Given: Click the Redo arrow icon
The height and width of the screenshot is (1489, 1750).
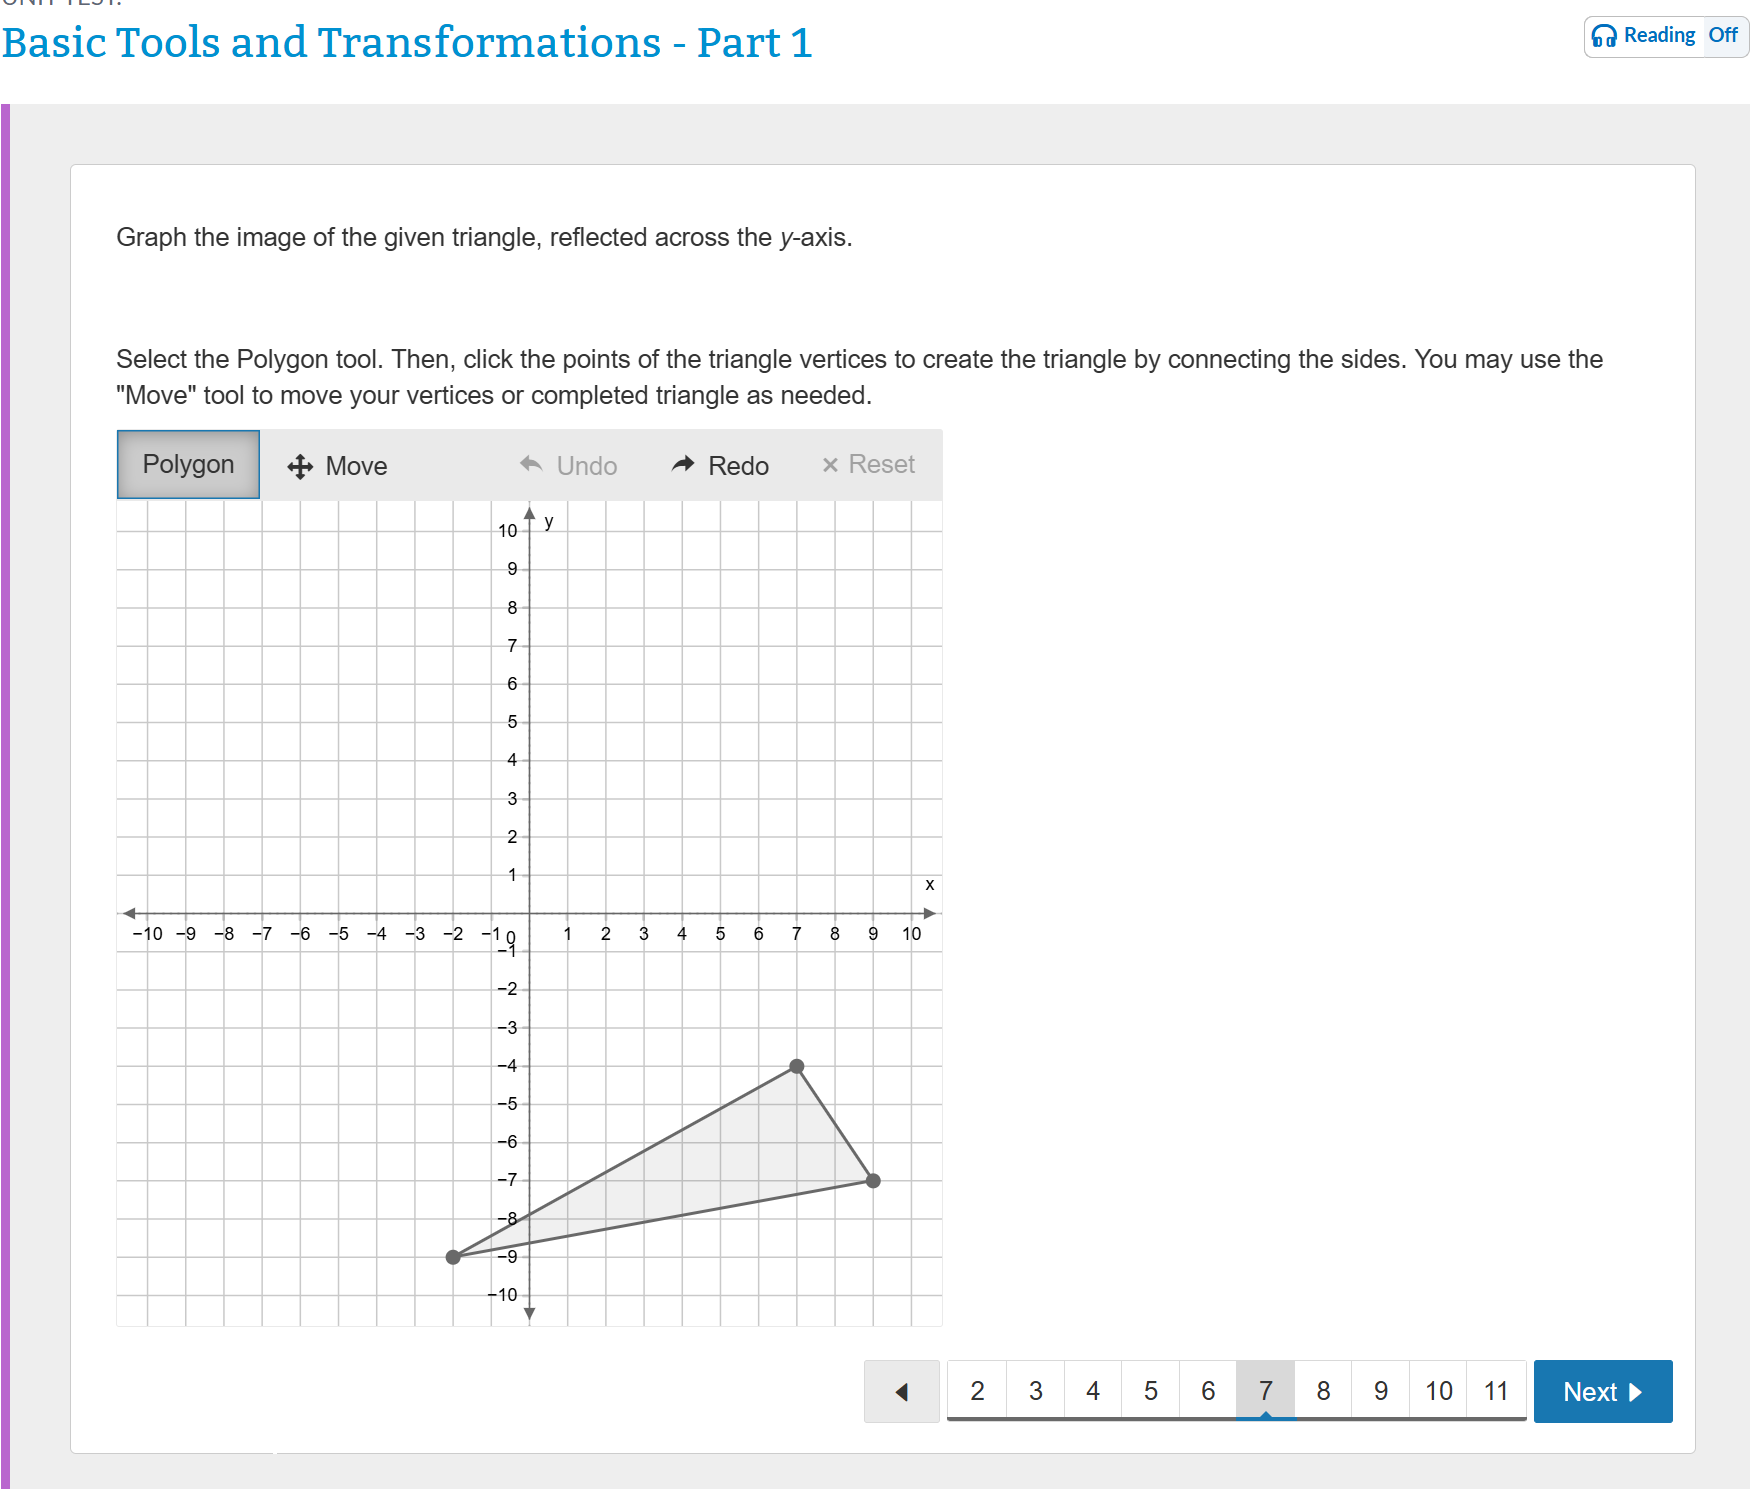Looking at the screenshot, I should point(684,464).
